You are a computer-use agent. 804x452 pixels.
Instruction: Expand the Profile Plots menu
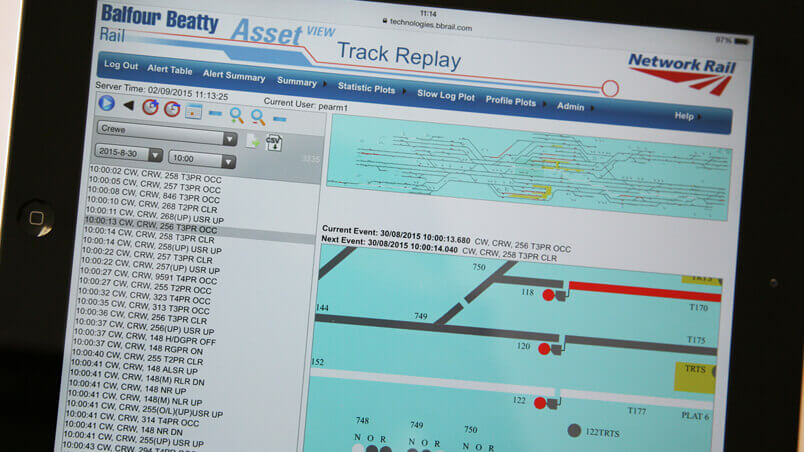[515, 101]
